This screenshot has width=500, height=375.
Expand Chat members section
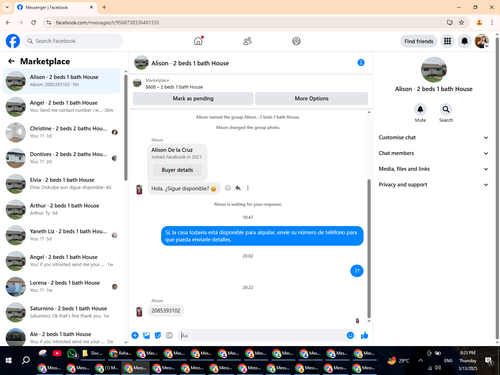[433, 153]
